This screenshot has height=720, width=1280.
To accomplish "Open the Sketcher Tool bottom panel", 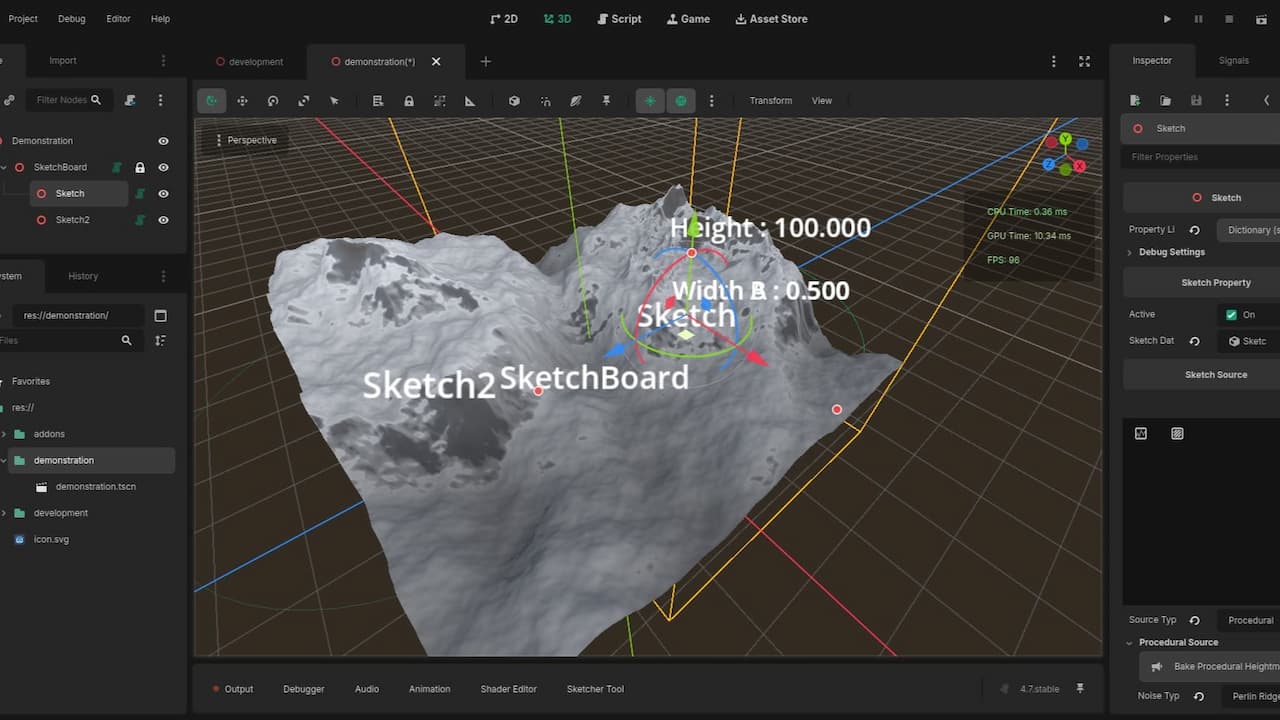I will pyautogui.click(x=595, y=689).
